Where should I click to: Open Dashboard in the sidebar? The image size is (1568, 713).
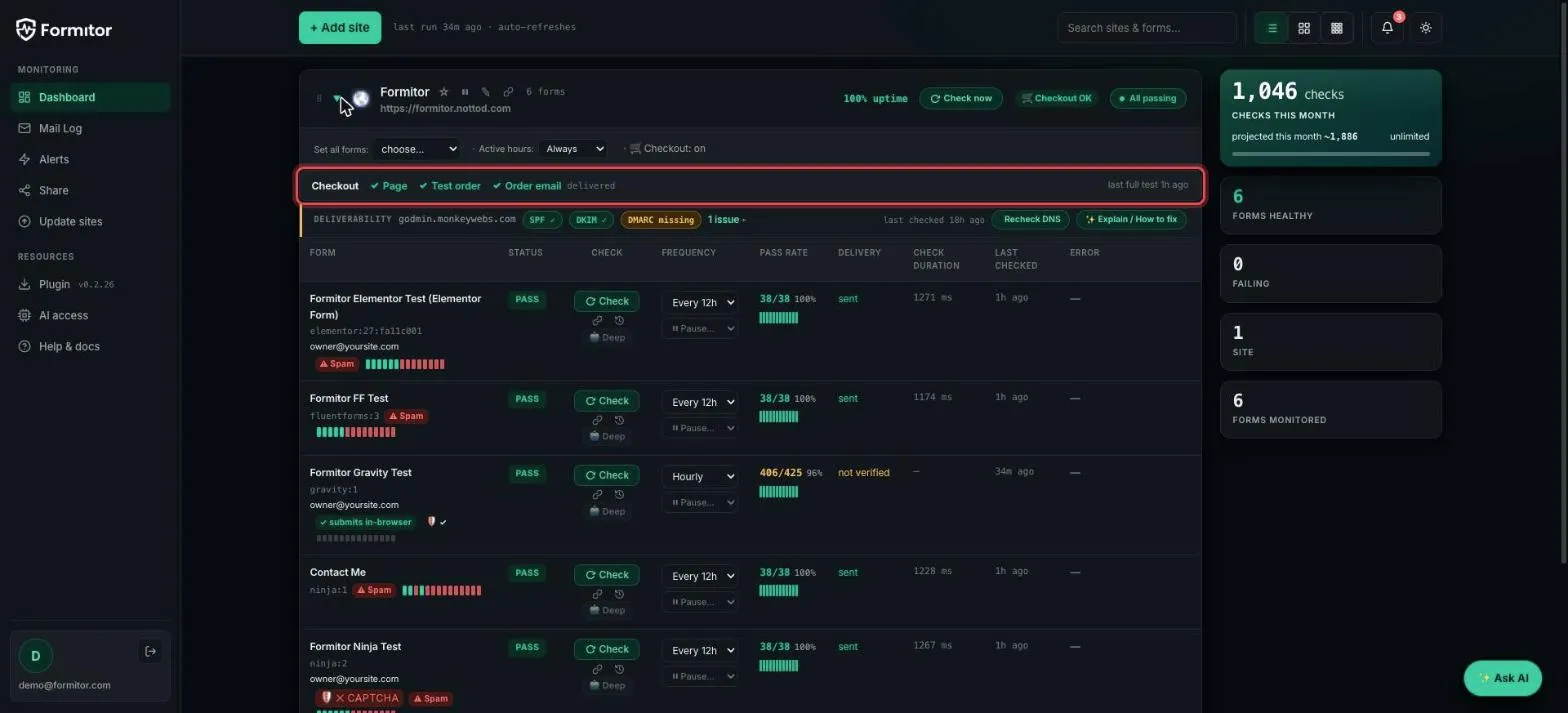click(x=90, y=98)
